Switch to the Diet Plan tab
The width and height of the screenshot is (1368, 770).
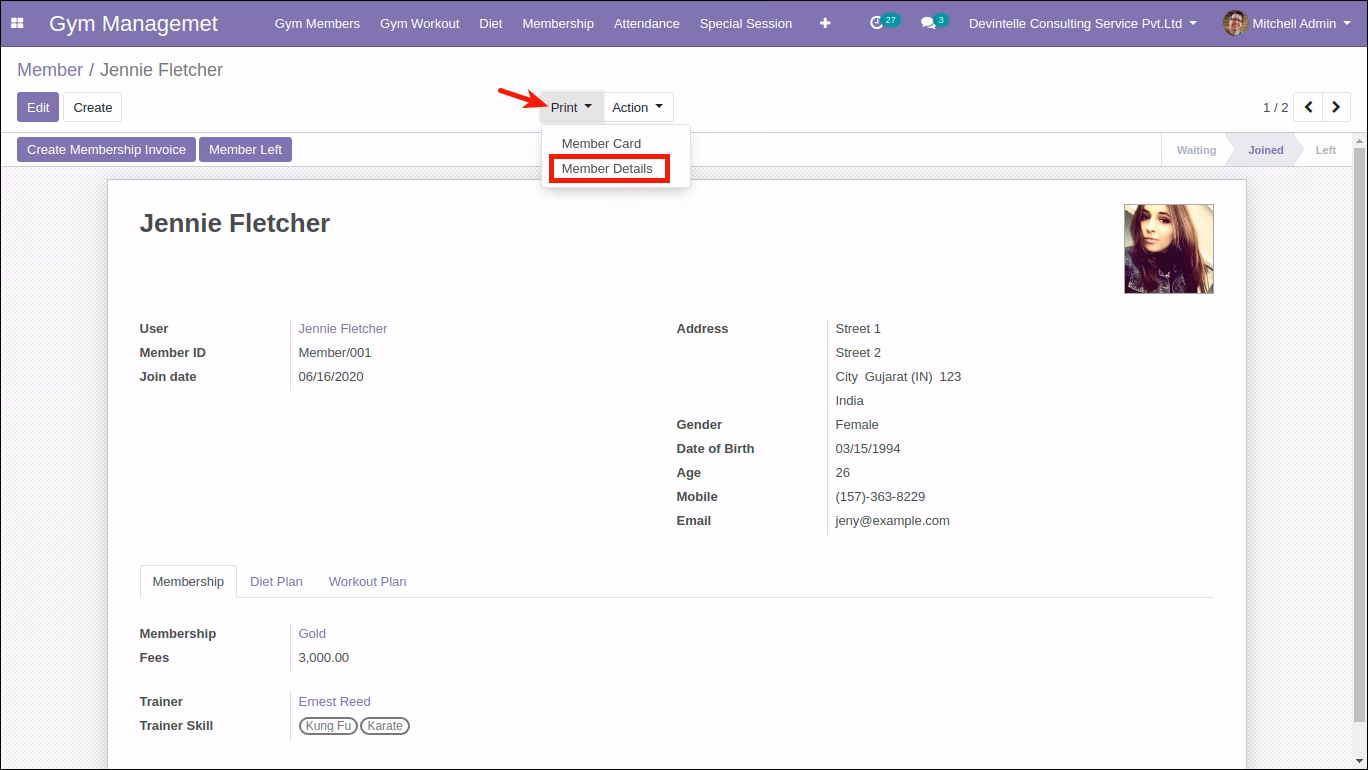[x=276, y=581]
